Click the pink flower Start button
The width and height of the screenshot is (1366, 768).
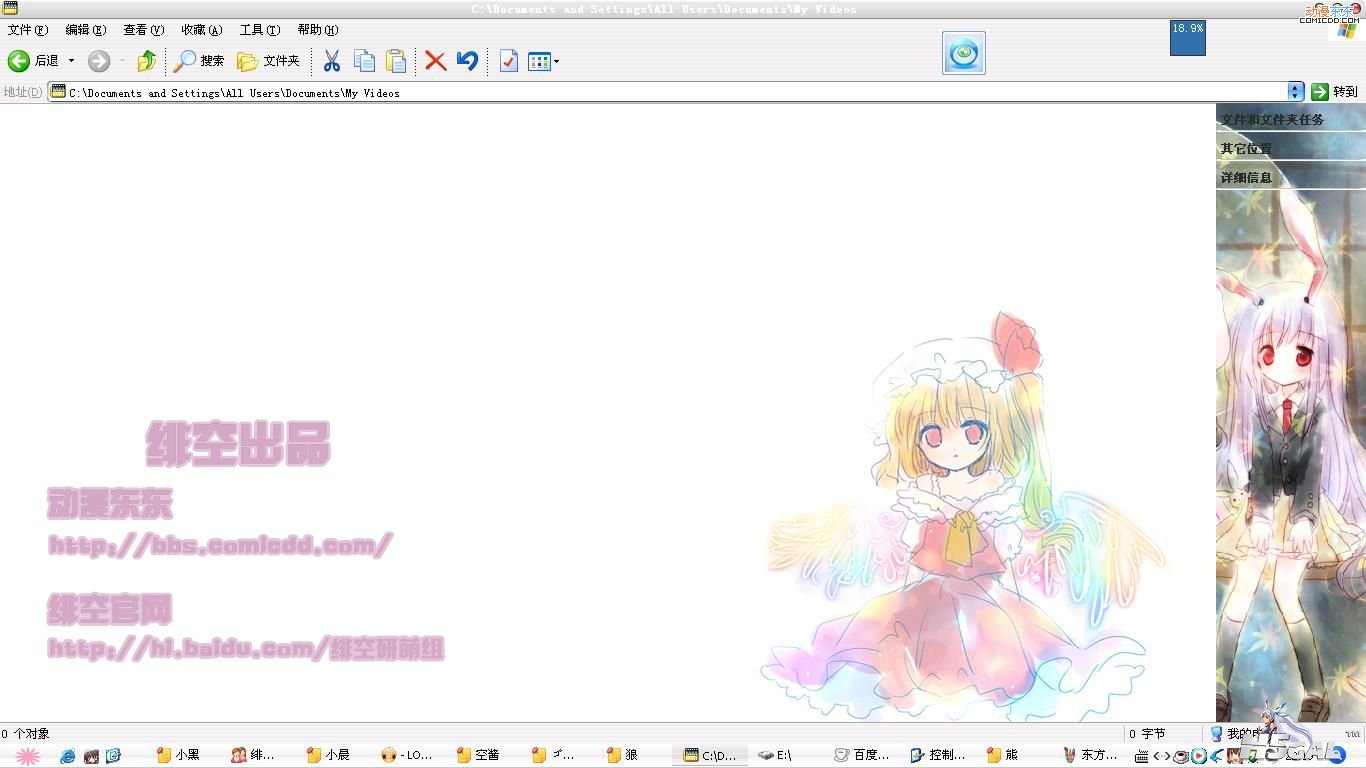pyautogui.click(x=27, y=756)
